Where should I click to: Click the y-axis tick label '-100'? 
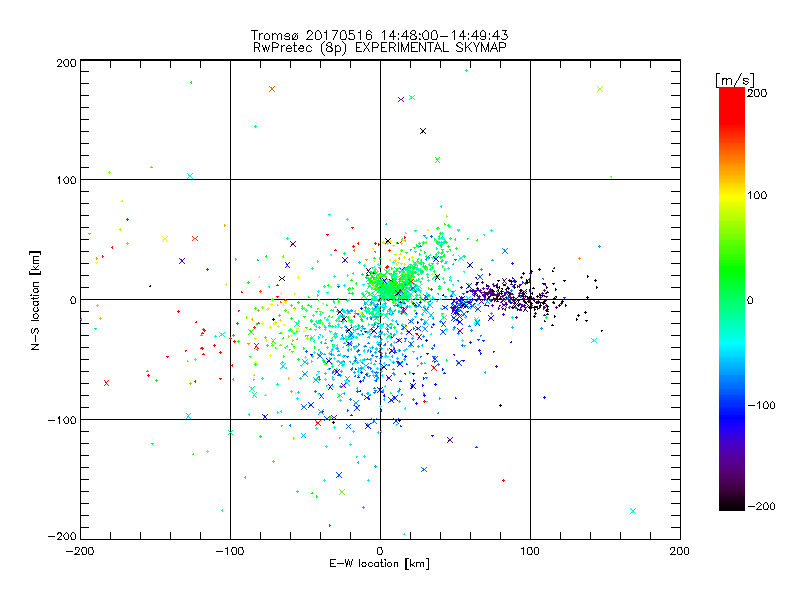(62, 420)
